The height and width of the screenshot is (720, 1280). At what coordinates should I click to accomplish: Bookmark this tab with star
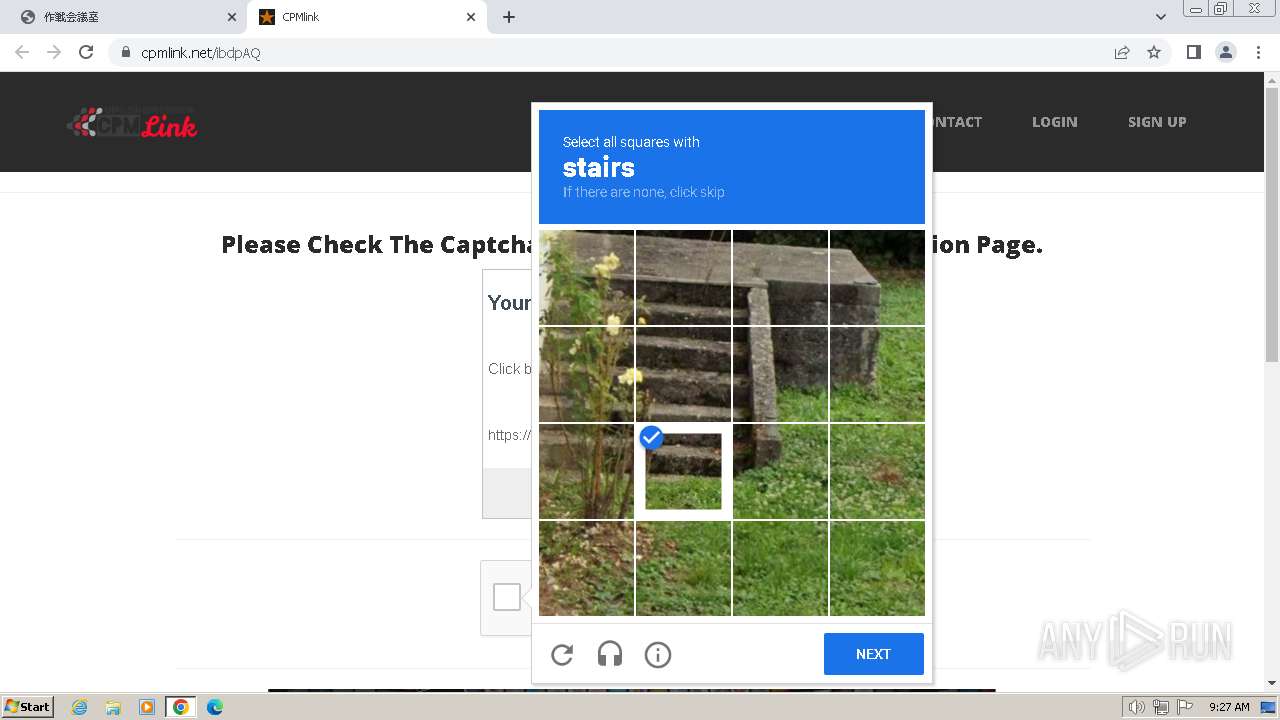pyautogui.click(x=1154, y=52)
